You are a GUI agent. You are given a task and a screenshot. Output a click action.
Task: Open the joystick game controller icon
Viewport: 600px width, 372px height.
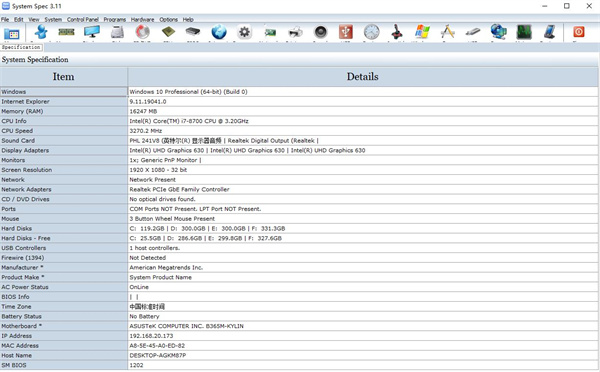(397, 32)
